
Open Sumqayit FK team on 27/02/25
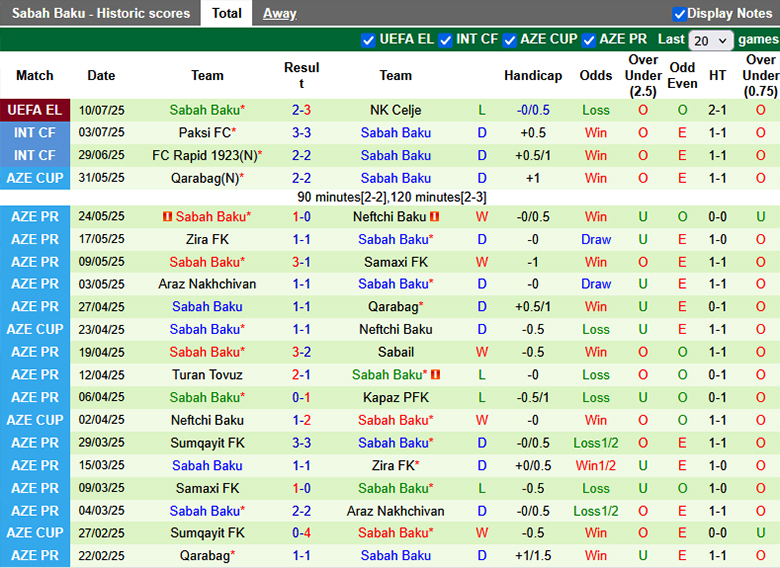tap(207, 533)
